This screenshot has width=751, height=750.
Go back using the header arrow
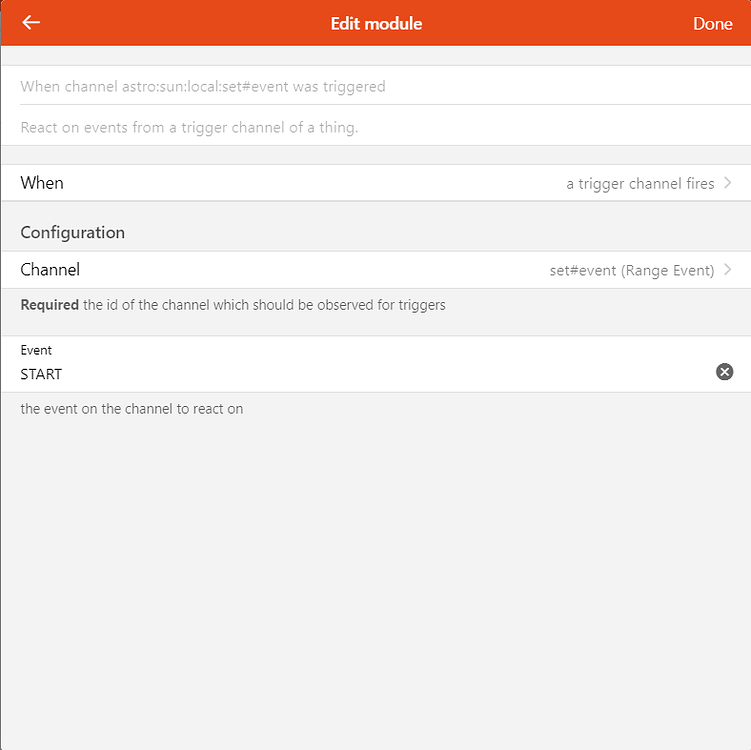[31, 22]
